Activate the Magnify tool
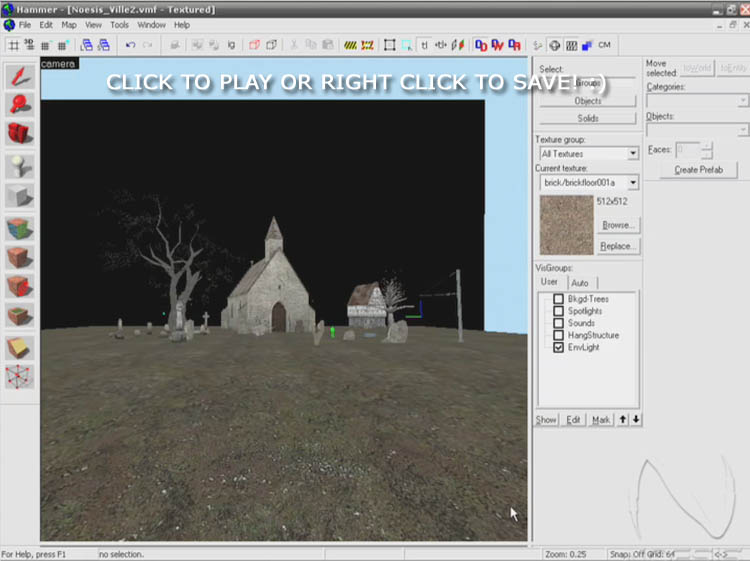 [20, 103]
